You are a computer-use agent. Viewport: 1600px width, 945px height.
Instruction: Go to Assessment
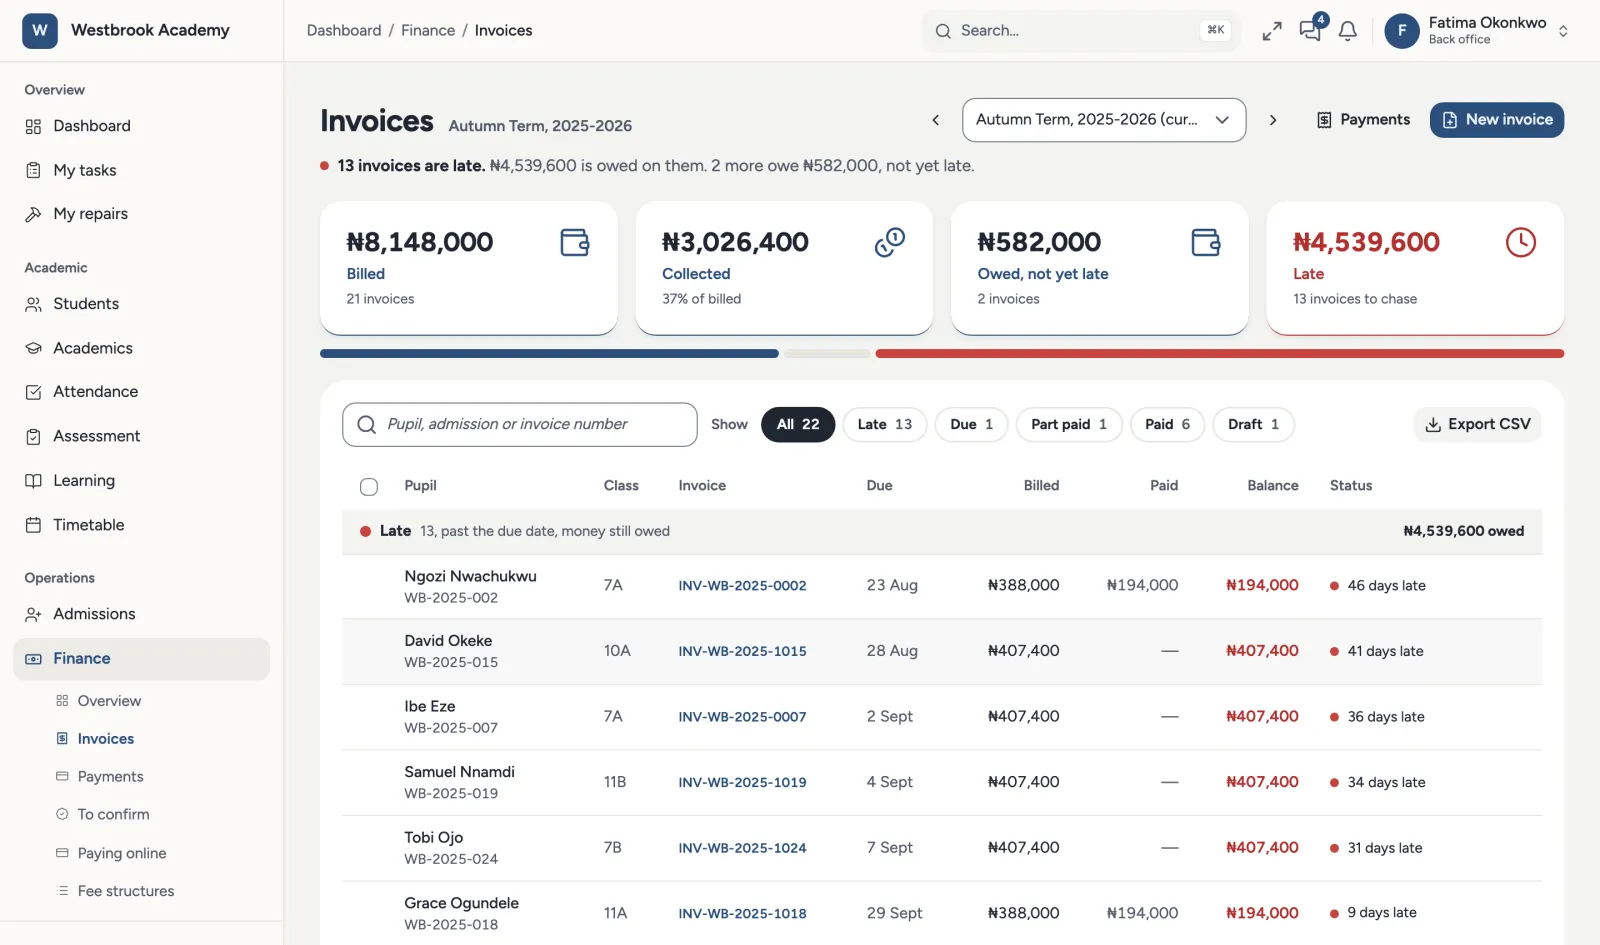pos(142,436)
